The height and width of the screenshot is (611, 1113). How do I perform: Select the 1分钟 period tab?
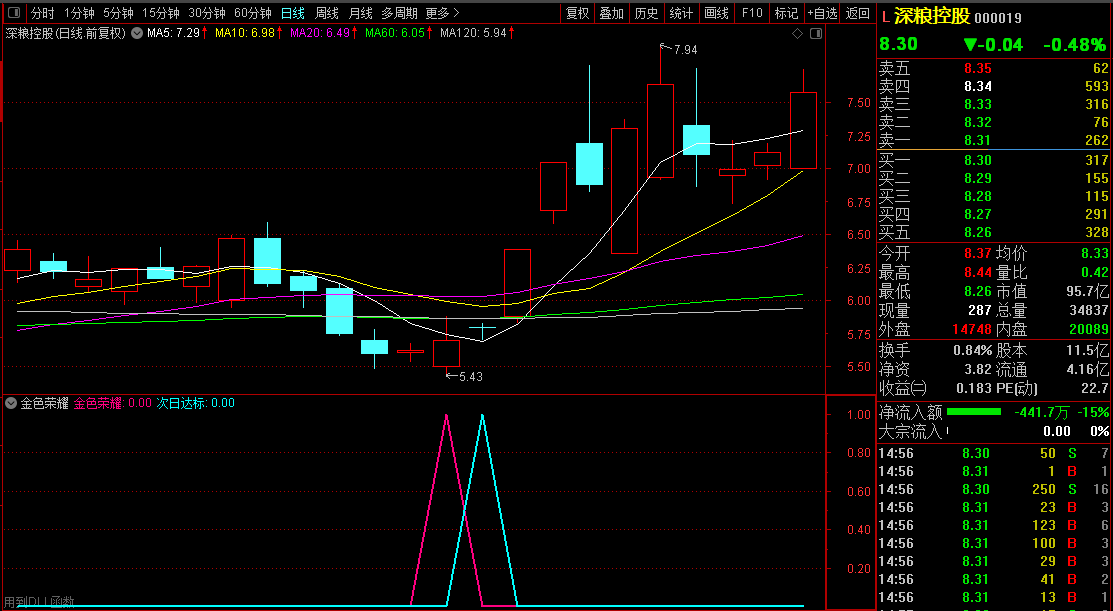pos(79,13)
